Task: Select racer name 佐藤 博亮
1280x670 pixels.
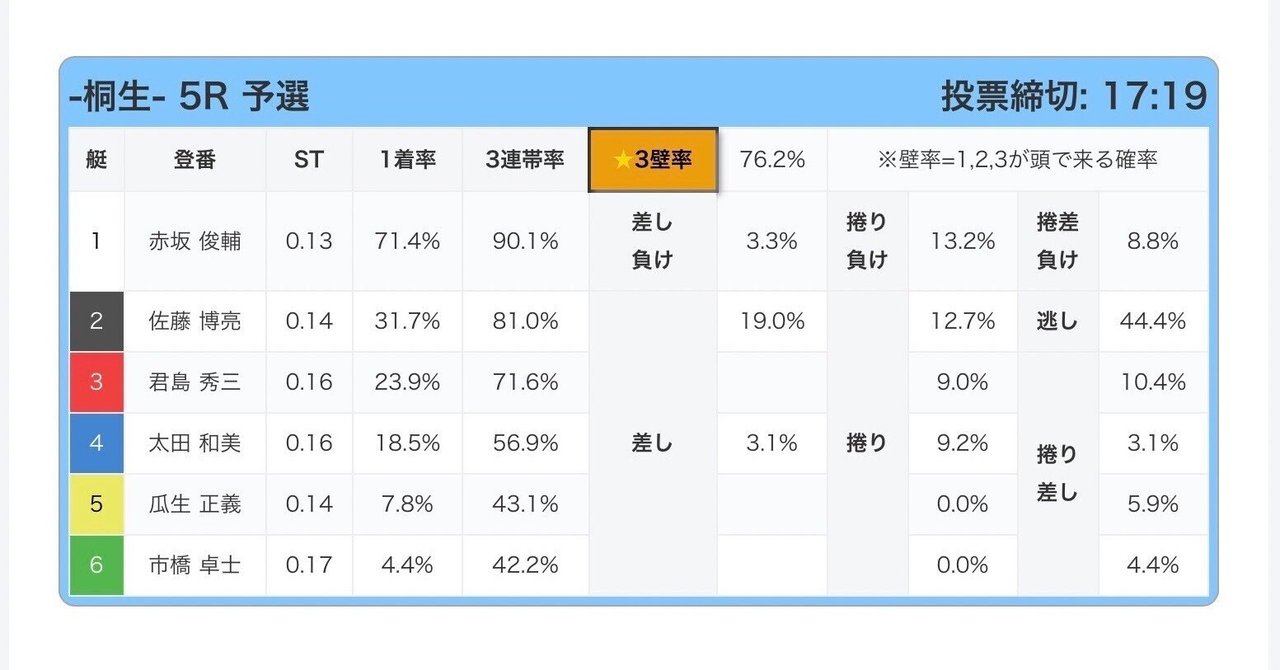Action: (195, 321)
